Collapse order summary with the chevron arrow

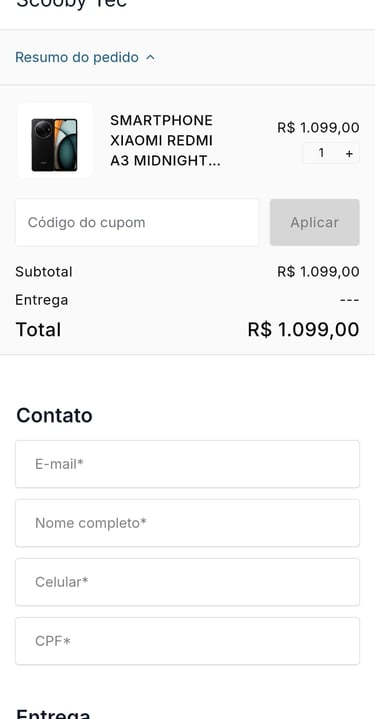click(150, 58)
